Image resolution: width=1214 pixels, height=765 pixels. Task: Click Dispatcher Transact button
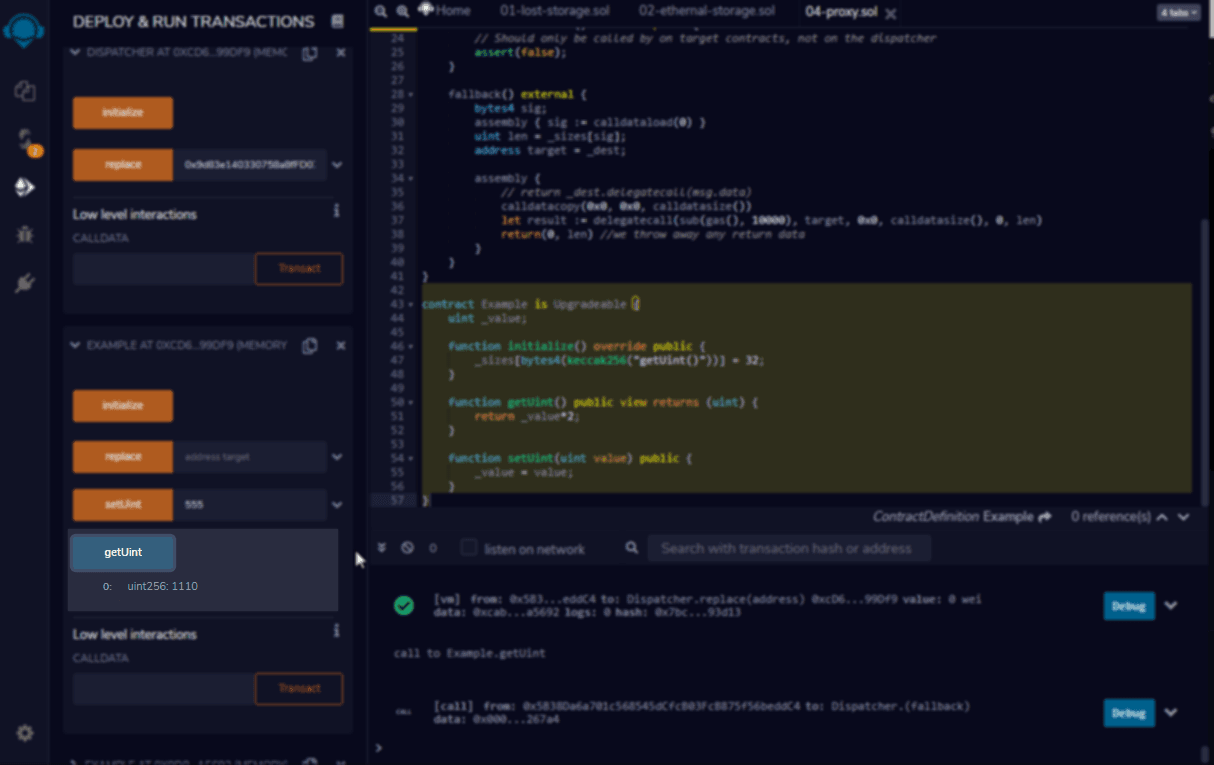coord(299,269)
